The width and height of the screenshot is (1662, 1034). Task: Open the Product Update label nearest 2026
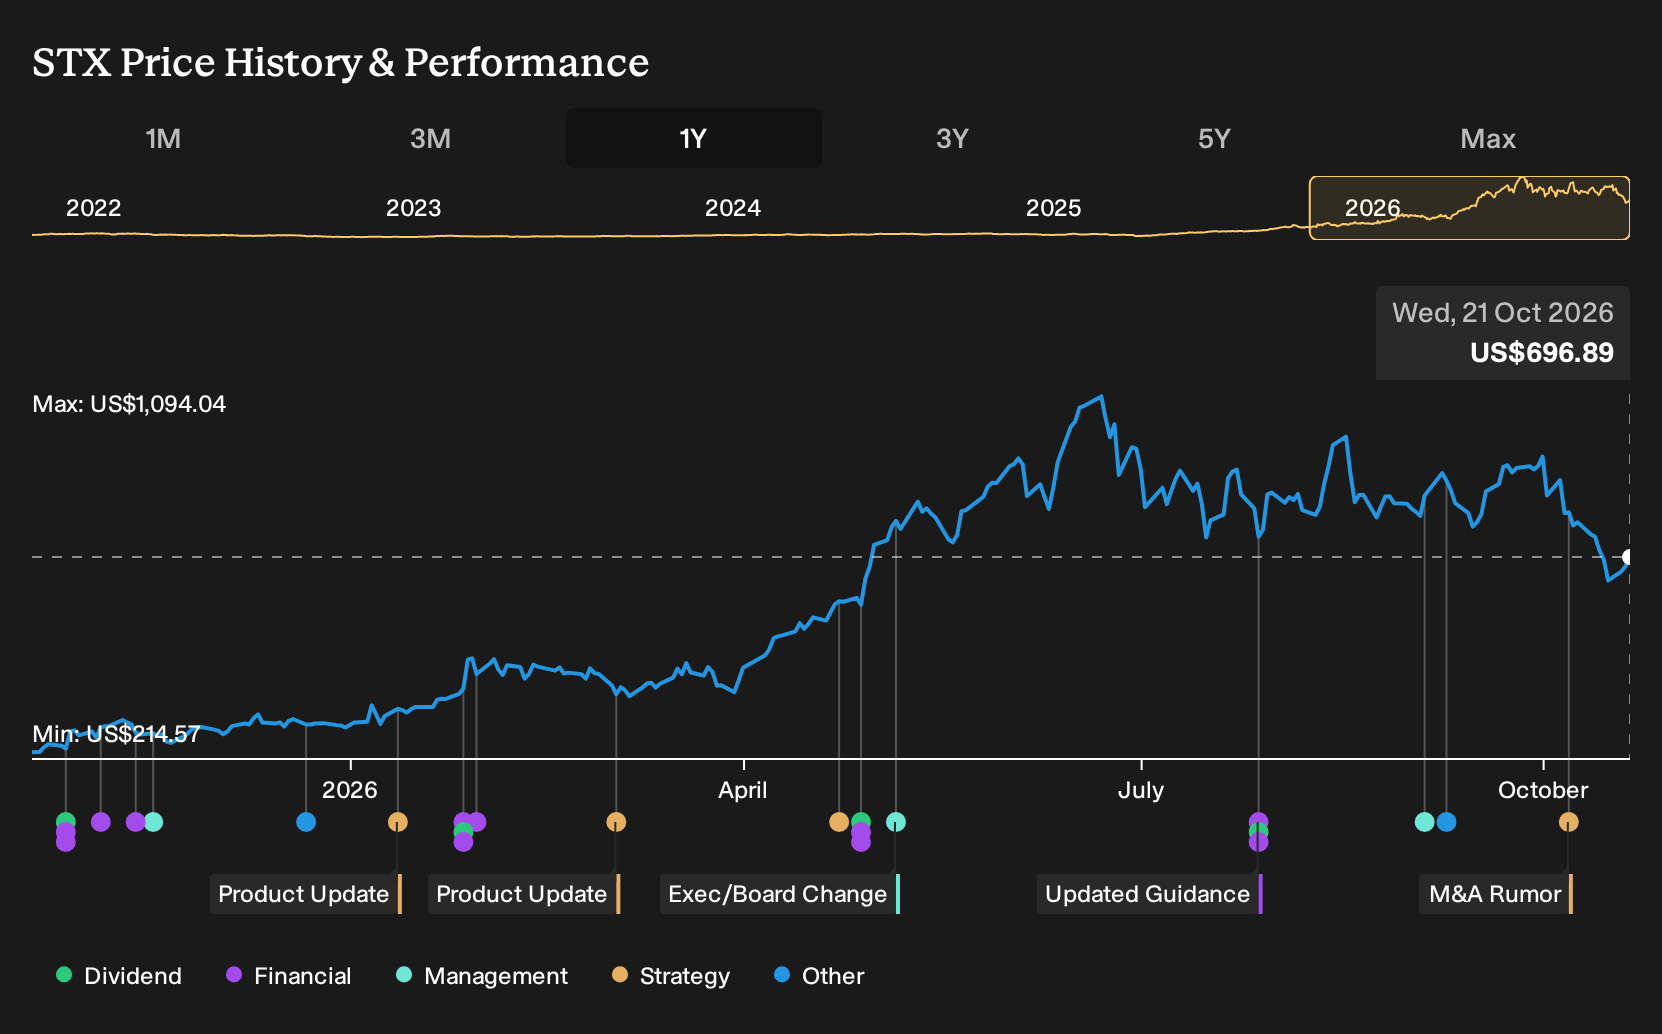pyautogui.click(x=306, y=894)
